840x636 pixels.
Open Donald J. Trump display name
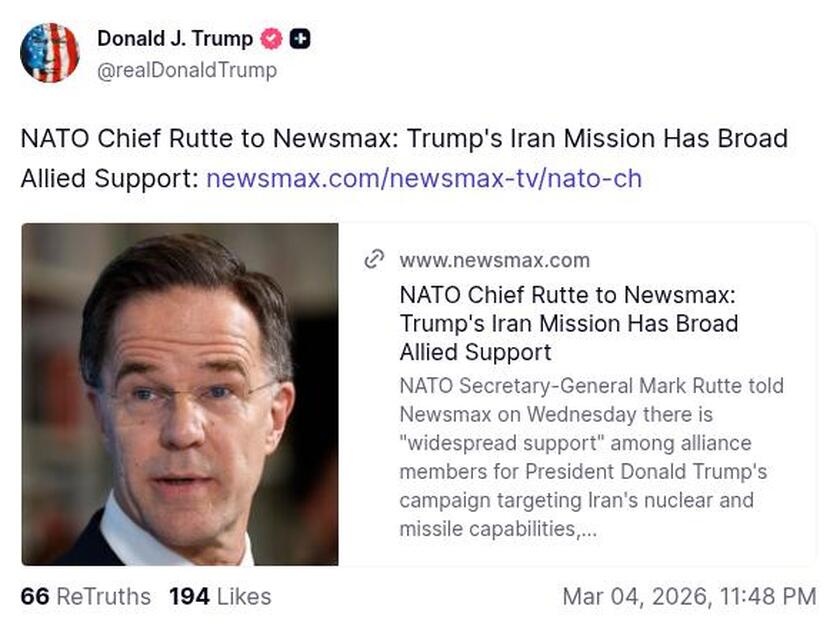point(176,39)
